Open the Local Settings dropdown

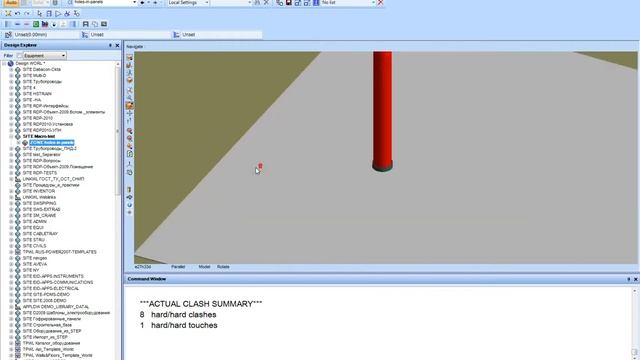coord(207,2)
